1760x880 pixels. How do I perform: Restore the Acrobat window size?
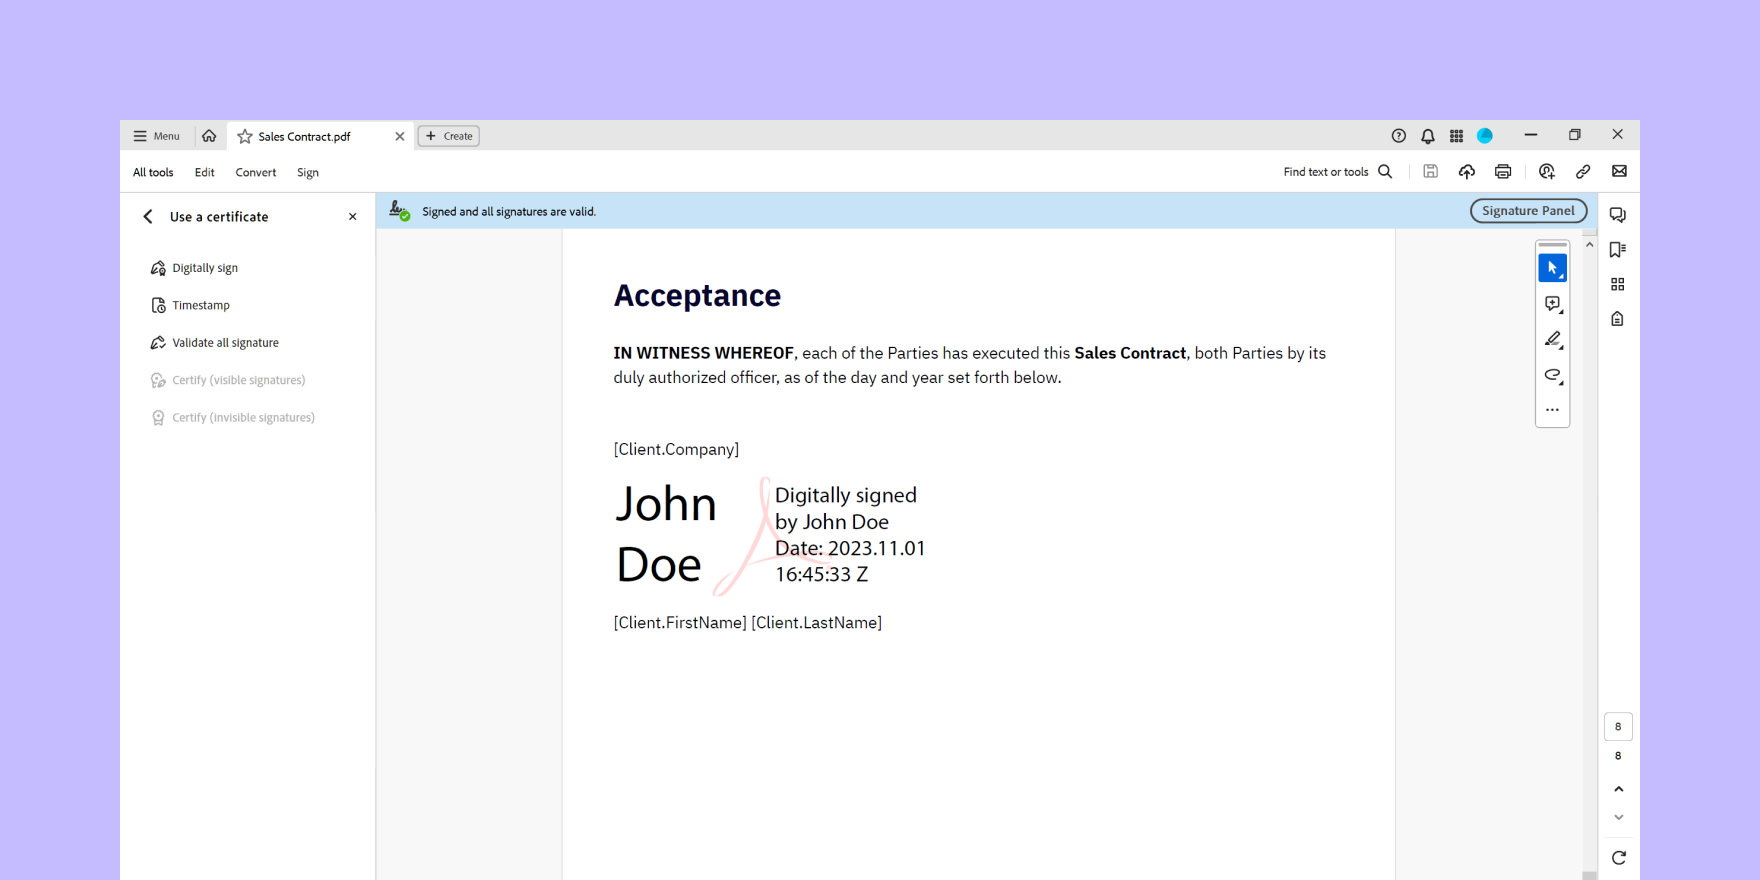[1575, 135]
